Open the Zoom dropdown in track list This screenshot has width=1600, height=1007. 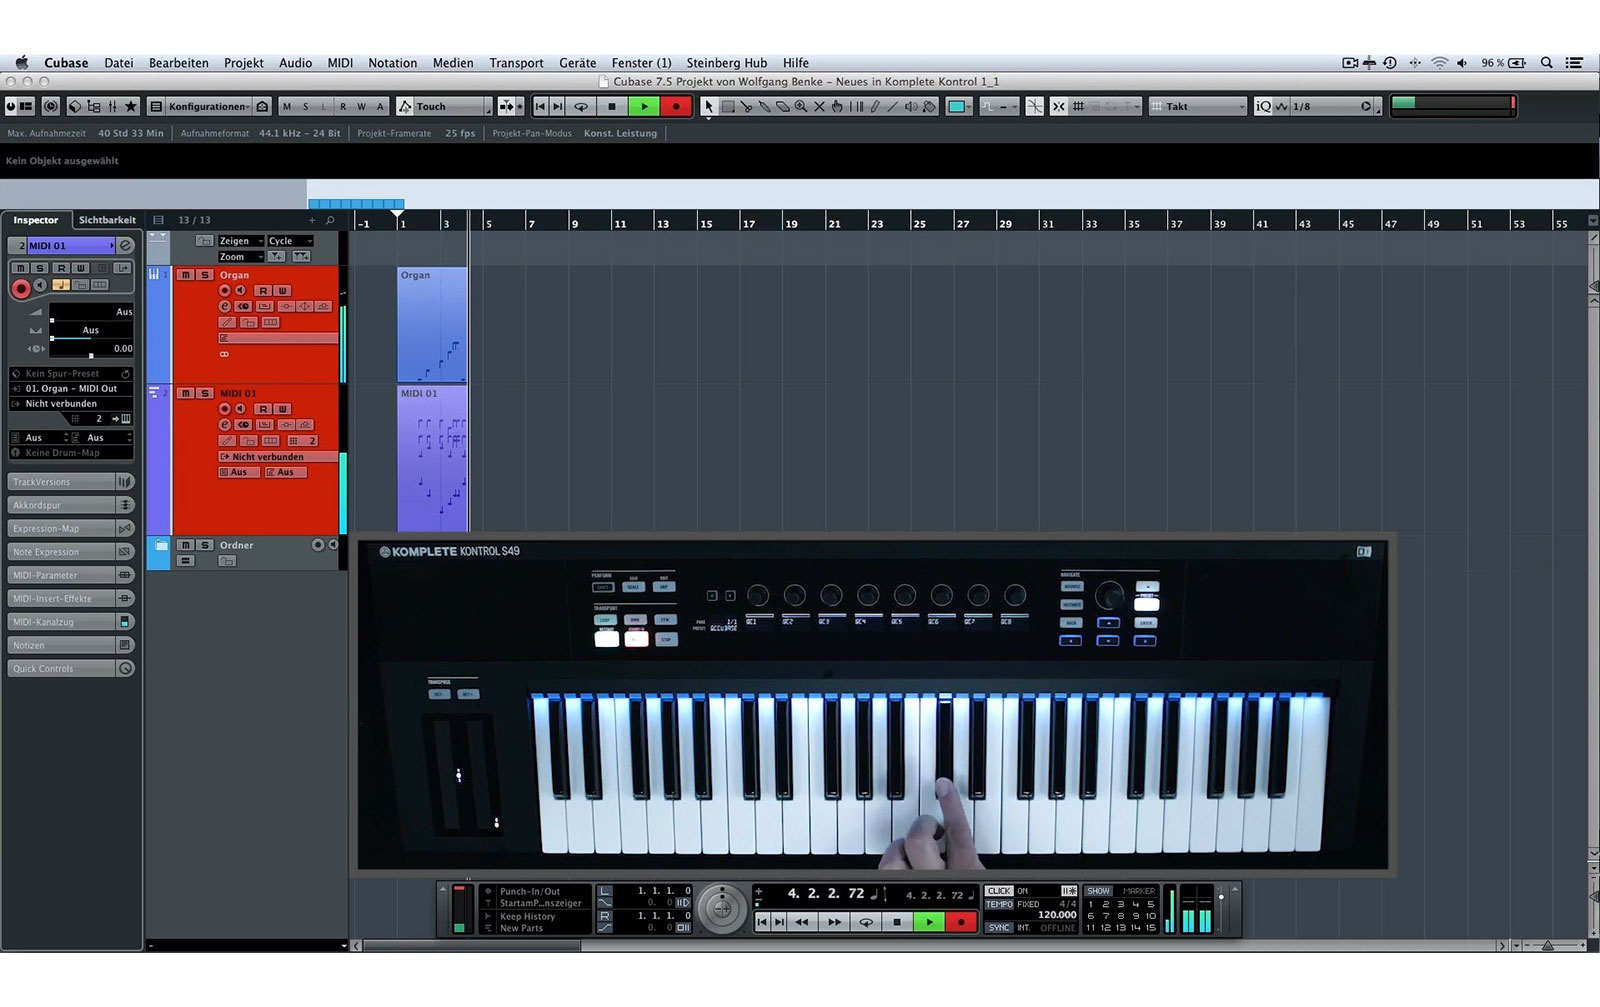click(241, 257)
